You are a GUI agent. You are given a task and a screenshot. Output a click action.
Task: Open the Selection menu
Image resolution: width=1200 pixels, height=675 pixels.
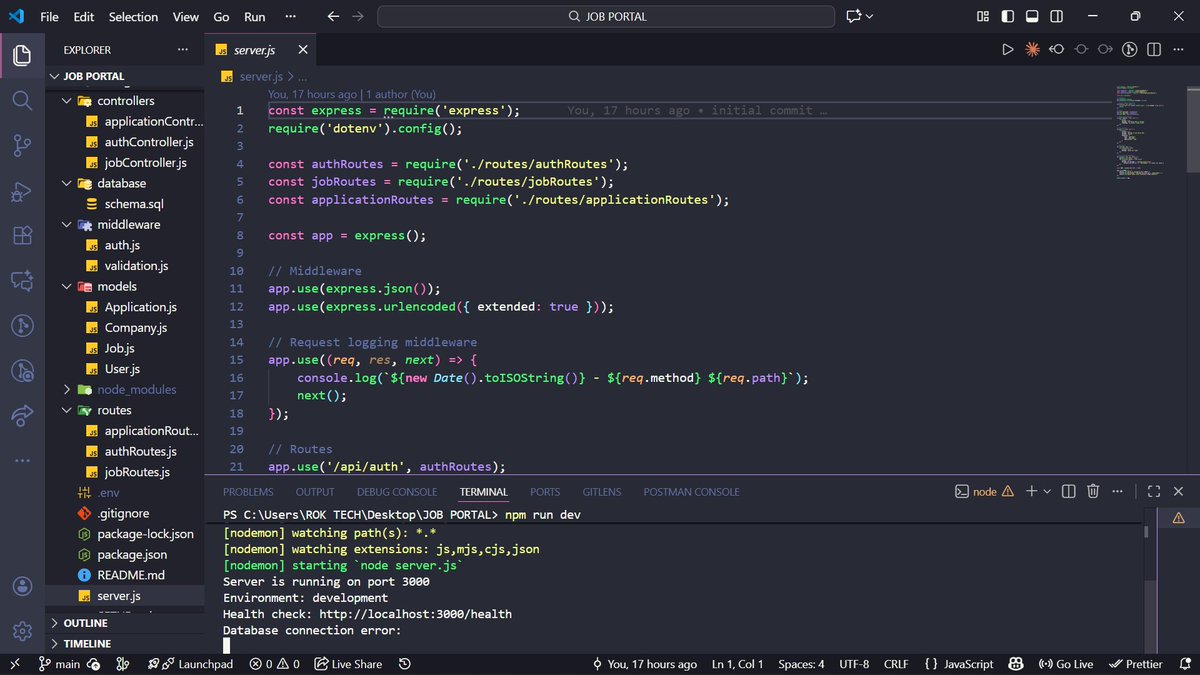(x=133, y=16)
